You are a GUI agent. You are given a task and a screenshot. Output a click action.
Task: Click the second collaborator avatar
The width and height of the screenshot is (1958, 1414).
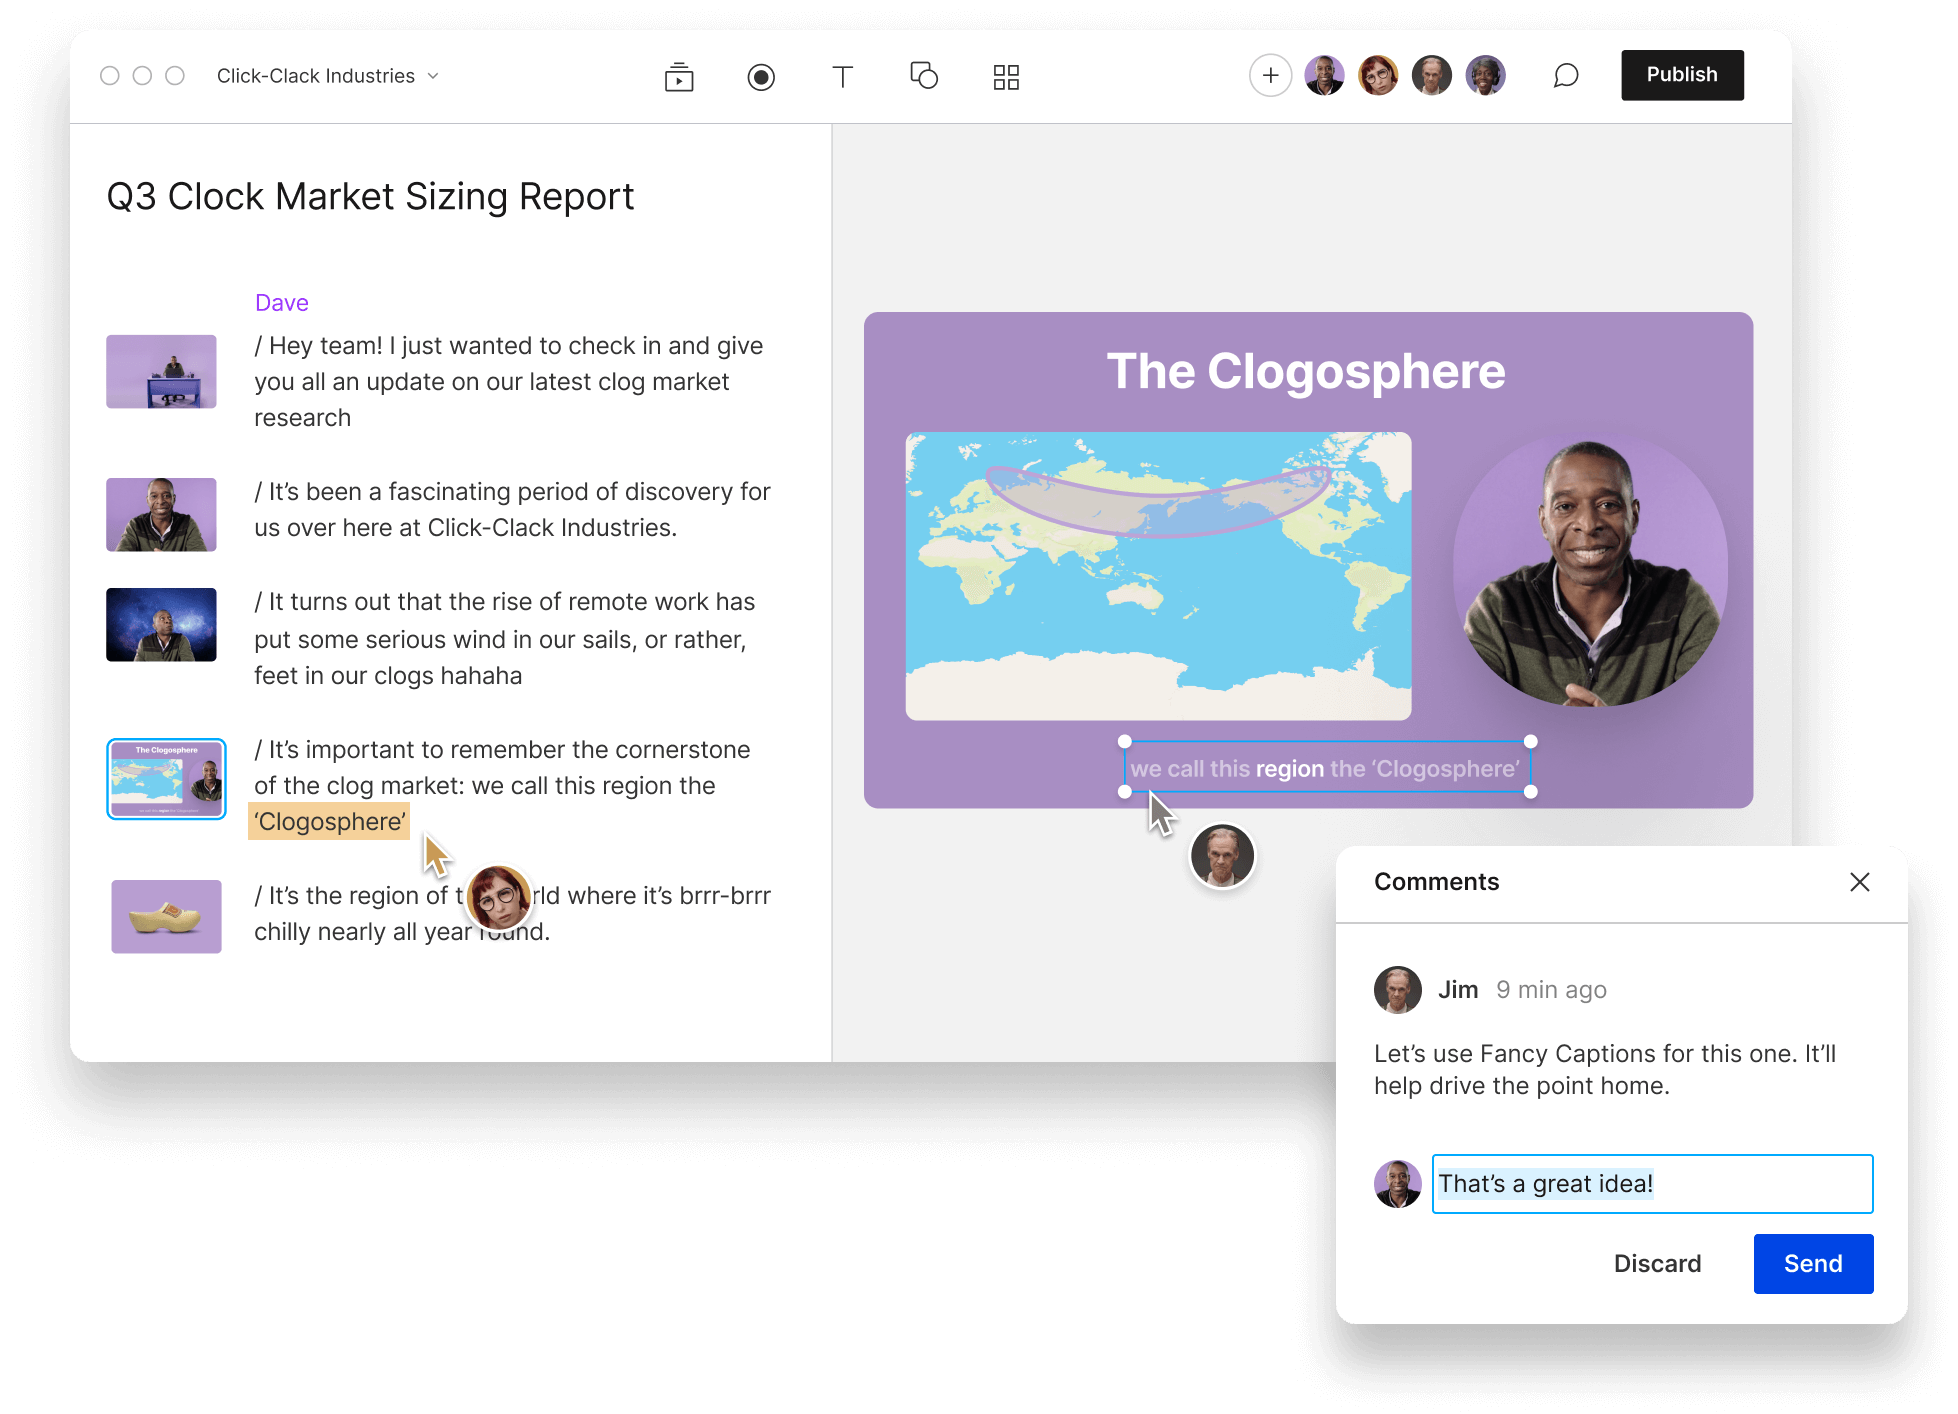click(x=1377, y=73)
